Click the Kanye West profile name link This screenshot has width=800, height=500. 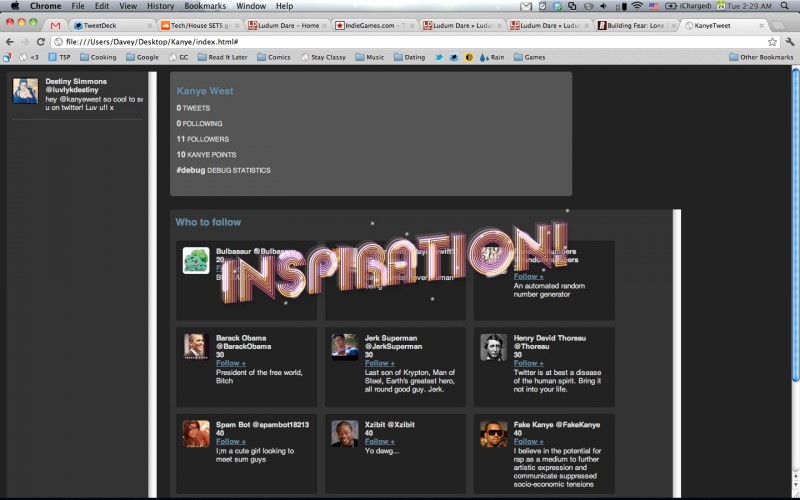tap(205, 91)
